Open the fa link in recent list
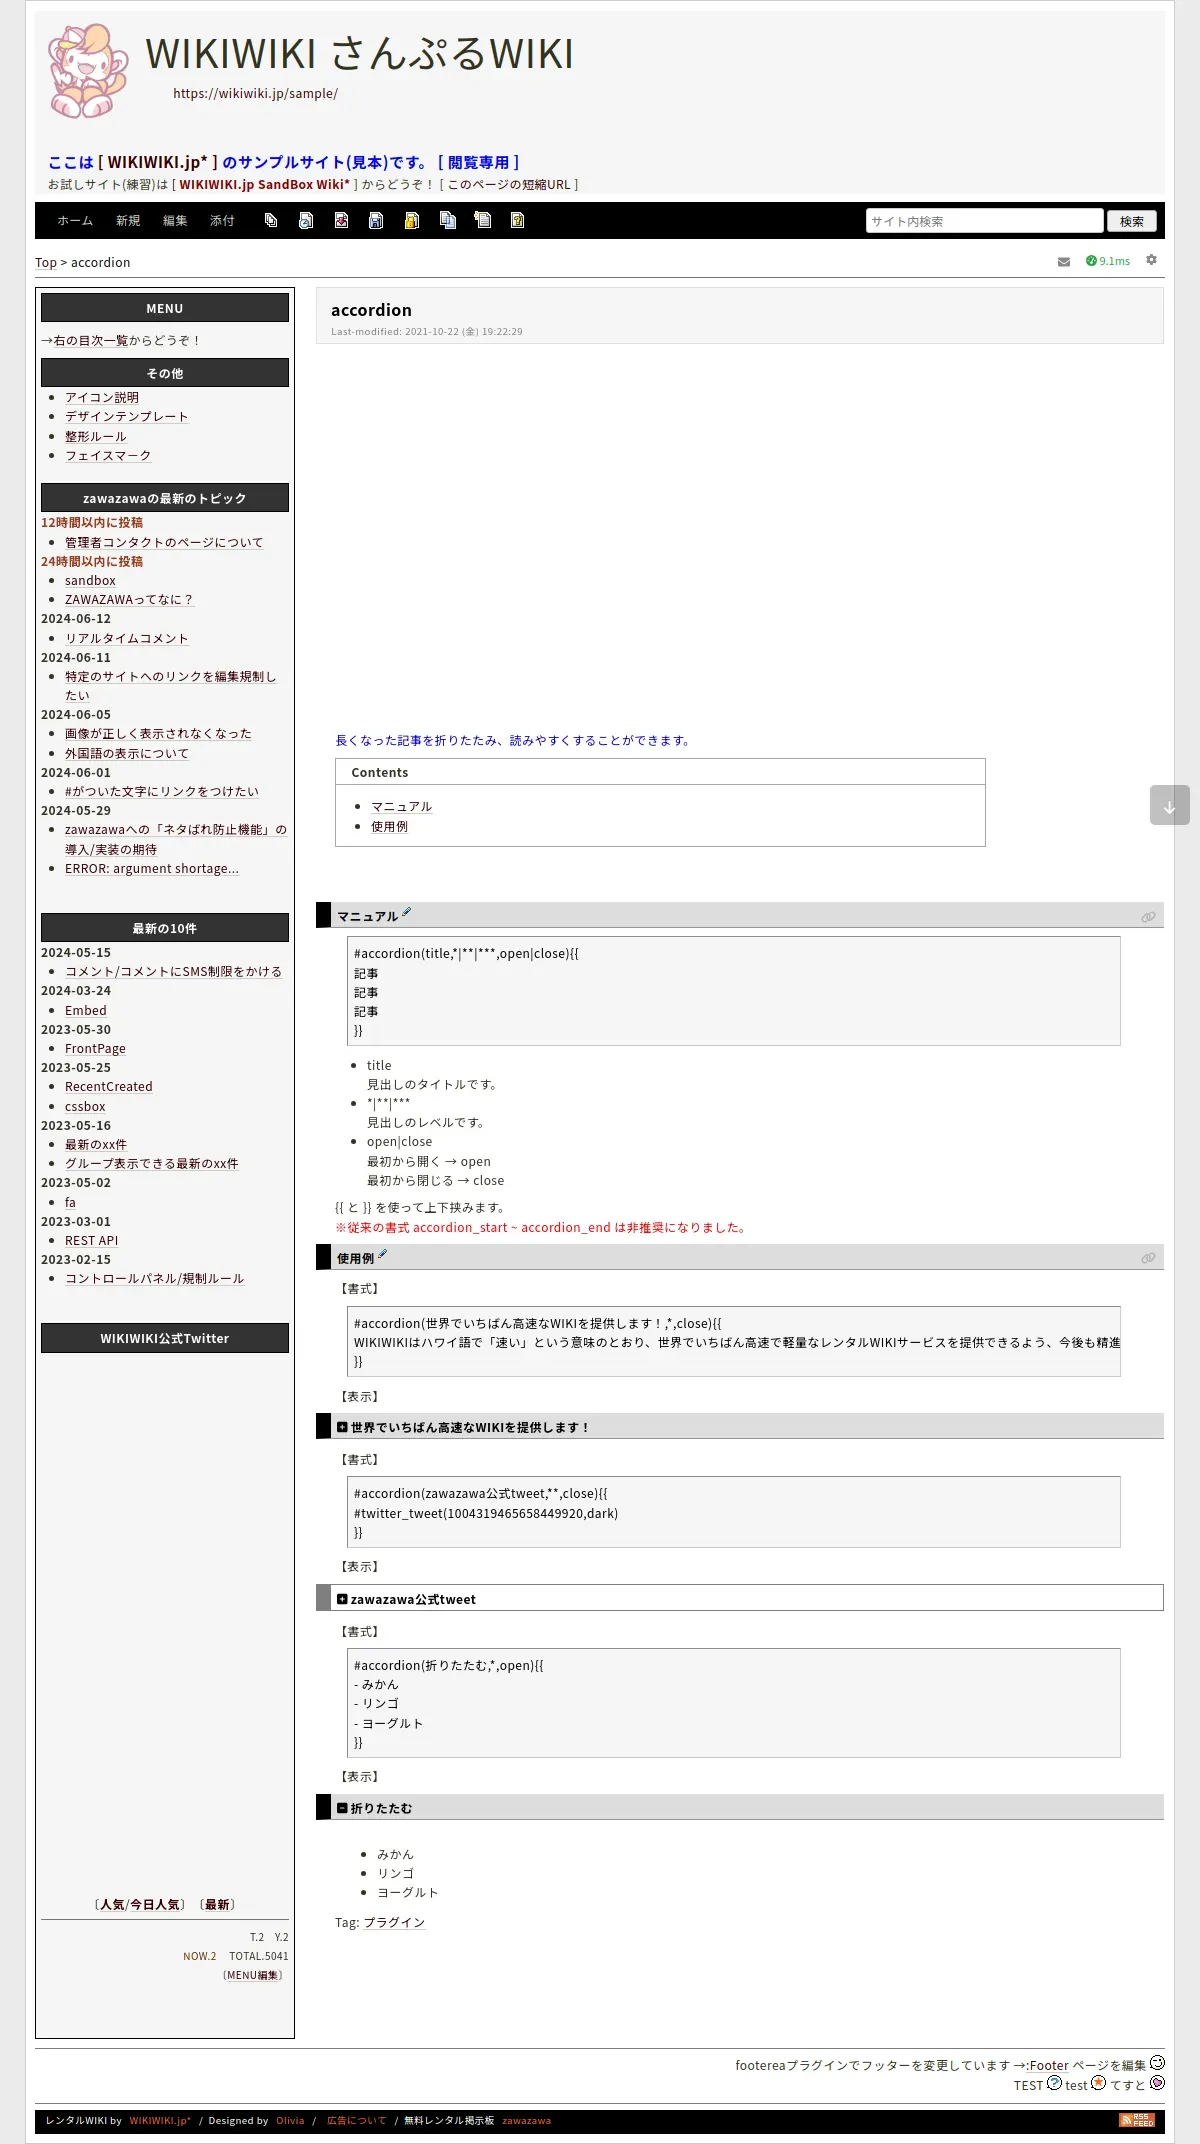 [70, 1203]
